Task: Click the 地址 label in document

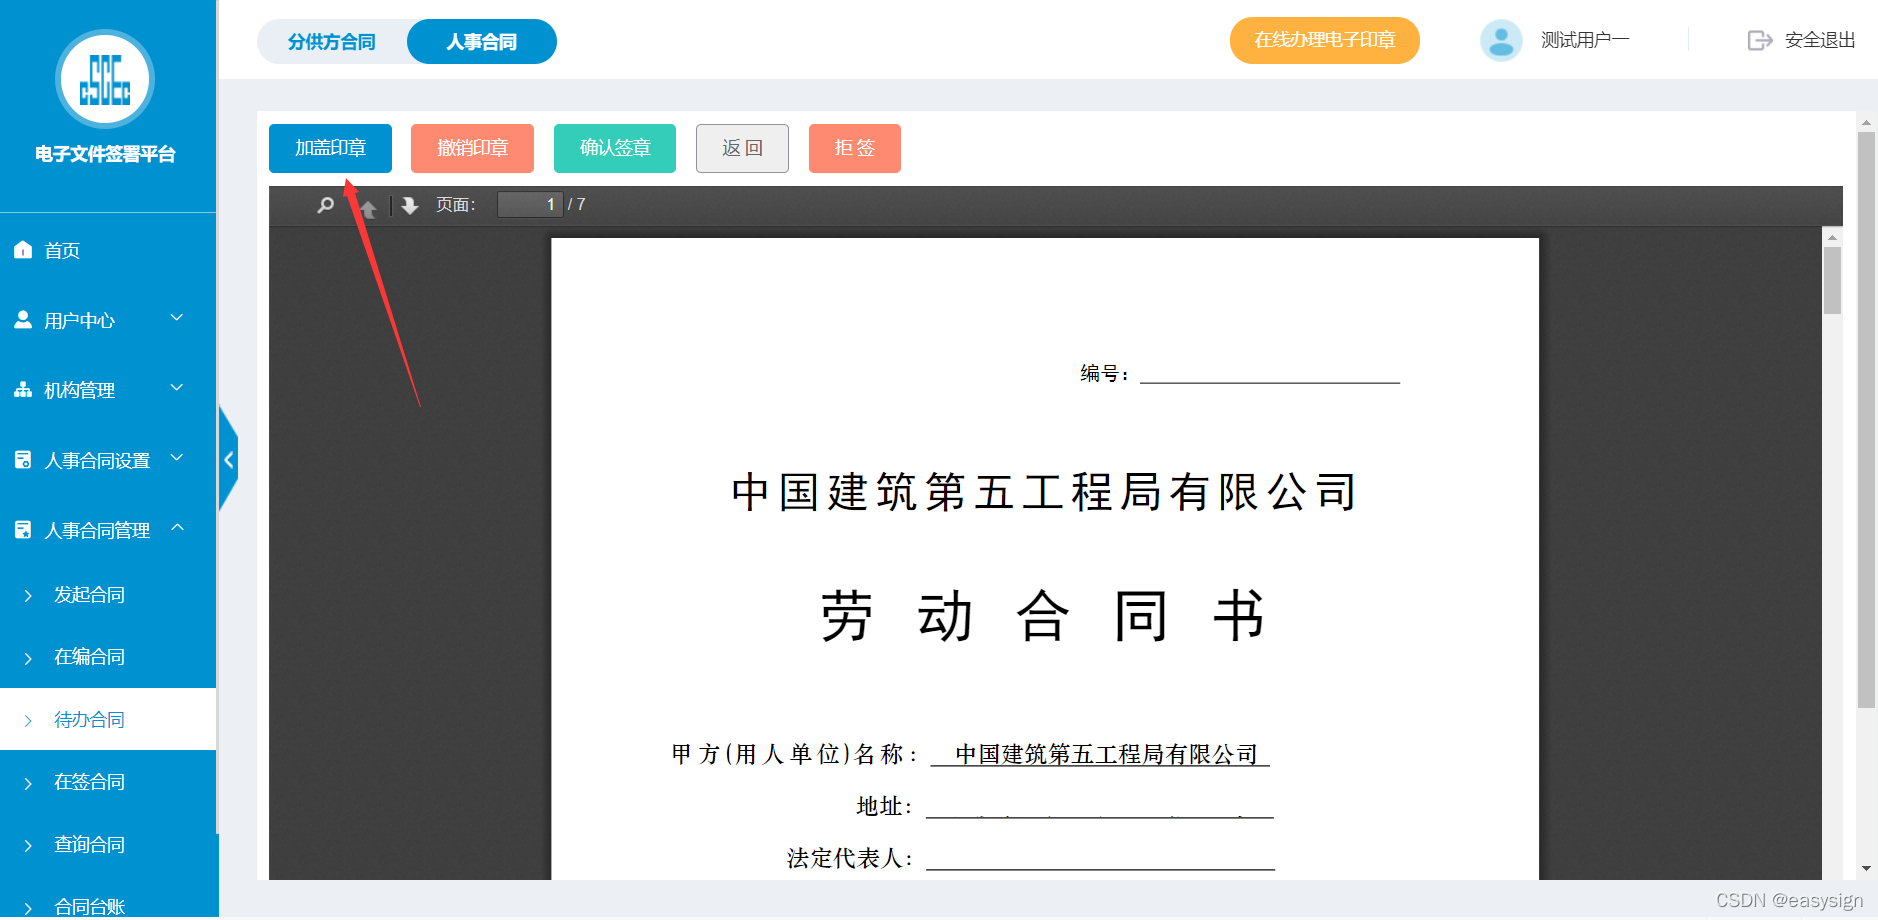Action: point(884,806)
